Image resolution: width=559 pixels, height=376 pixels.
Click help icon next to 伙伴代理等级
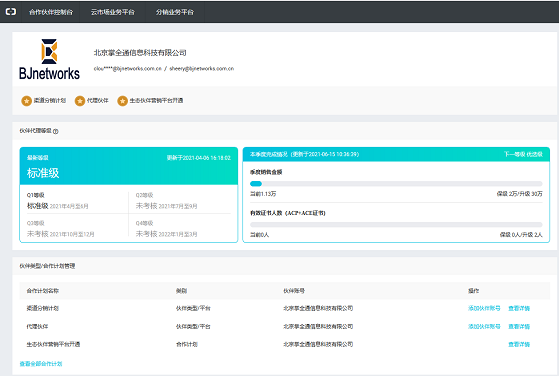pos(56,131)
